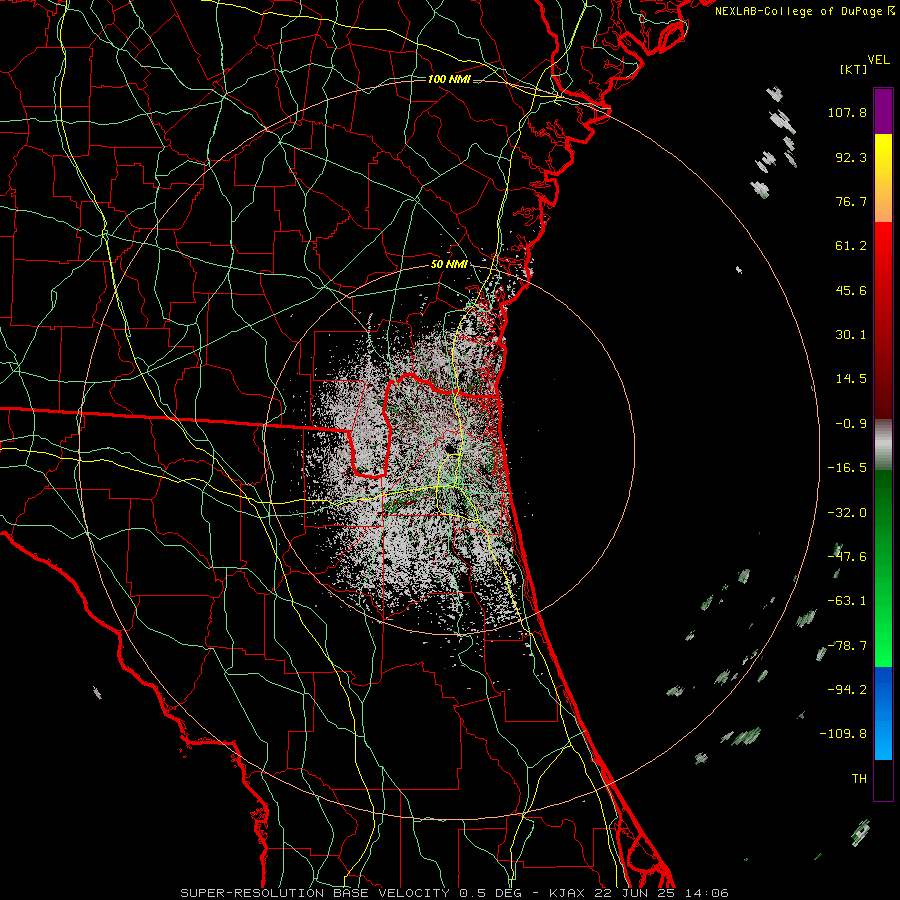Viewport: 900px width, 900px height.
Task: Pick the green segment of velocity scale
Action: point(883,568)
